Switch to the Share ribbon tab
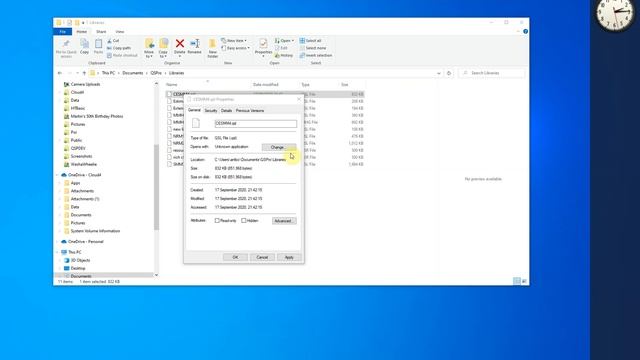Image resolution: width=640 pixels, height=360 pixels. point(101,31)
